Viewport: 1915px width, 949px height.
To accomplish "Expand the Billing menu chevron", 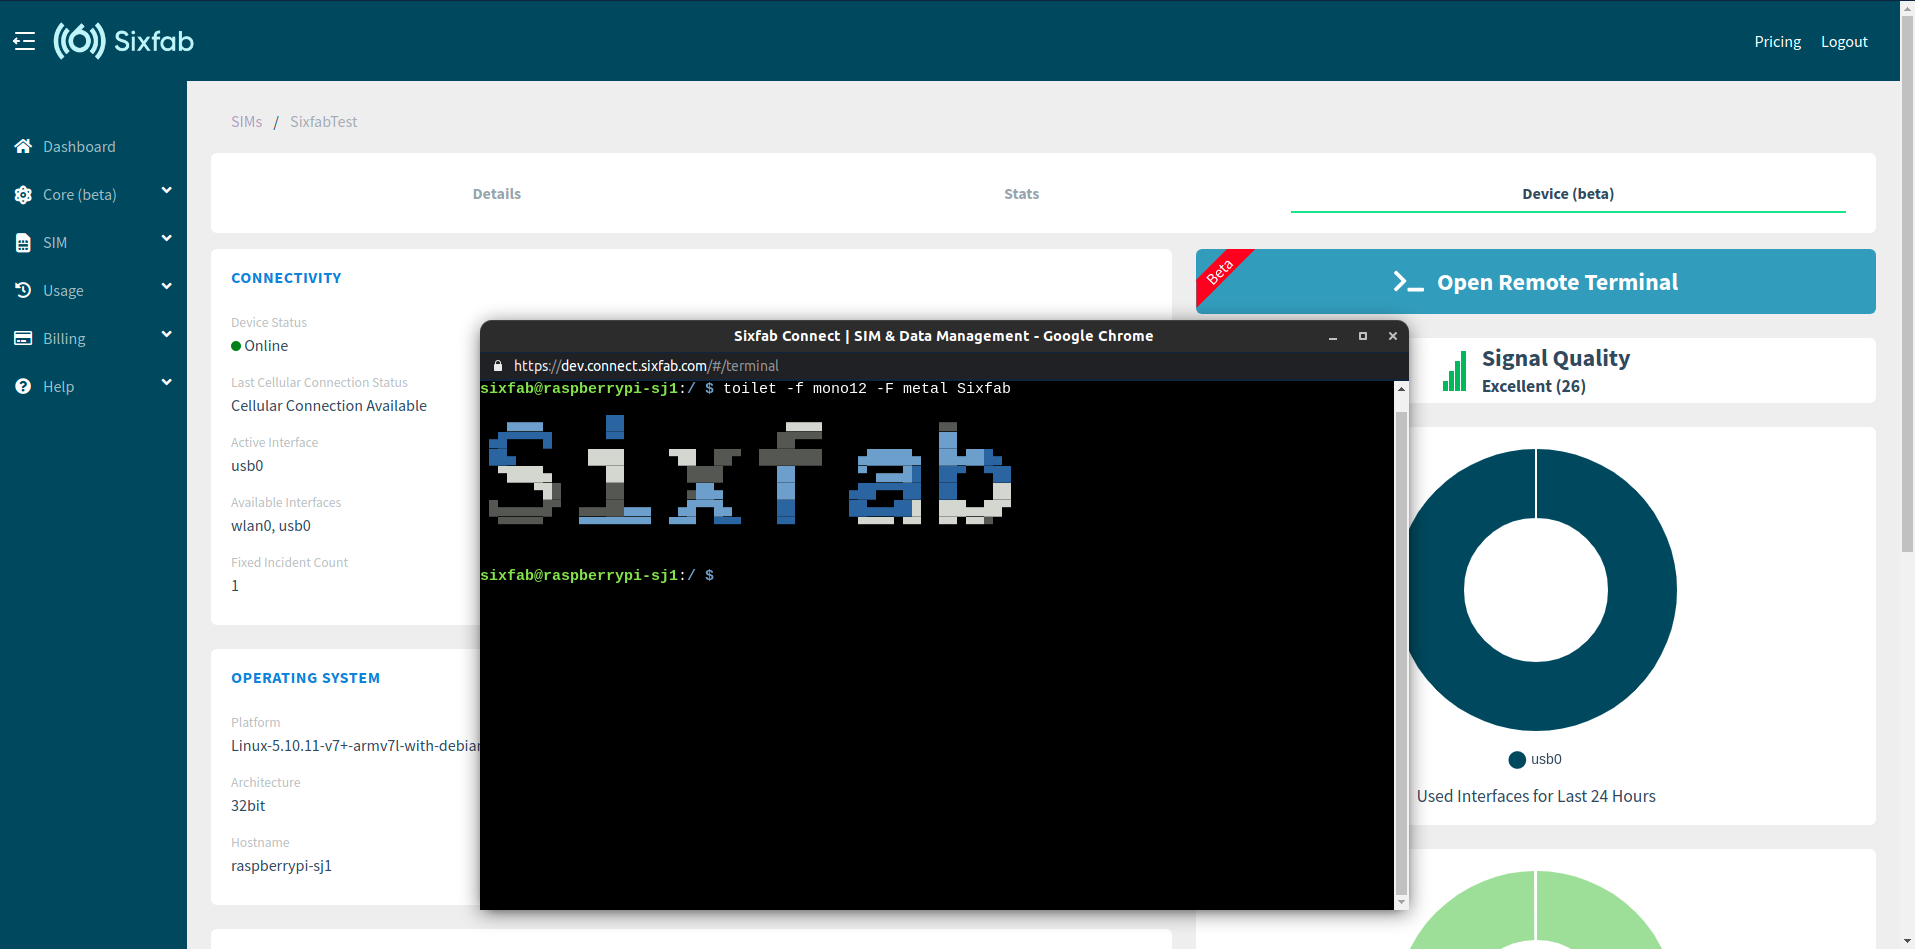I will [x=167, y=334].
